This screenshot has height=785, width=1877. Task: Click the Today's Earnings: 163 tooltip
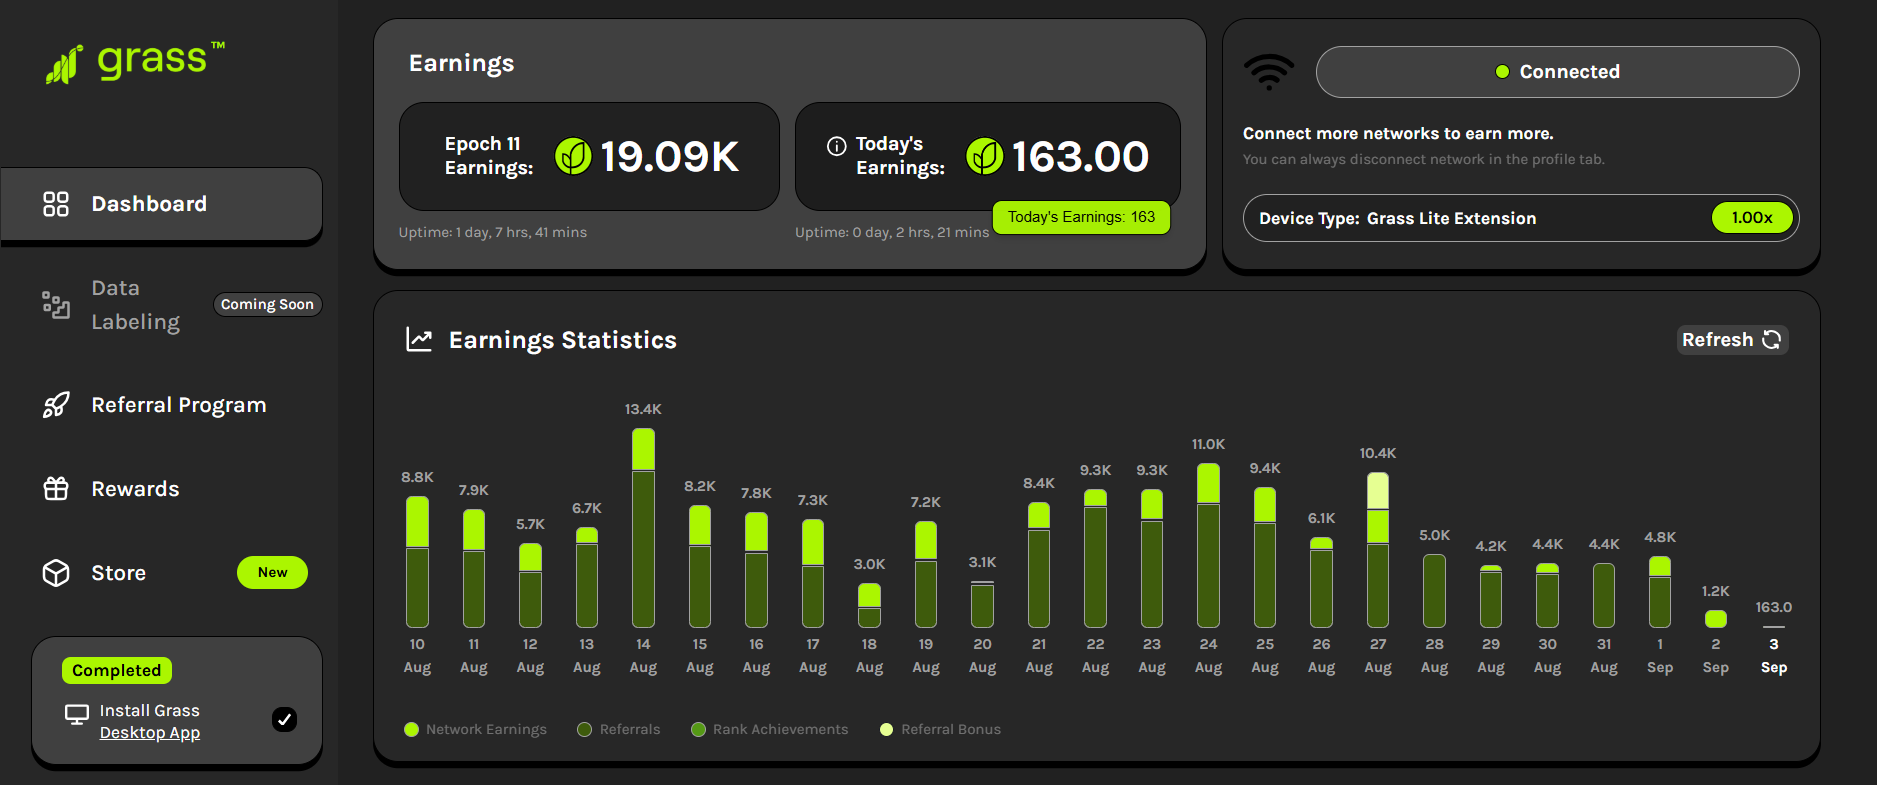[1081, 217]
